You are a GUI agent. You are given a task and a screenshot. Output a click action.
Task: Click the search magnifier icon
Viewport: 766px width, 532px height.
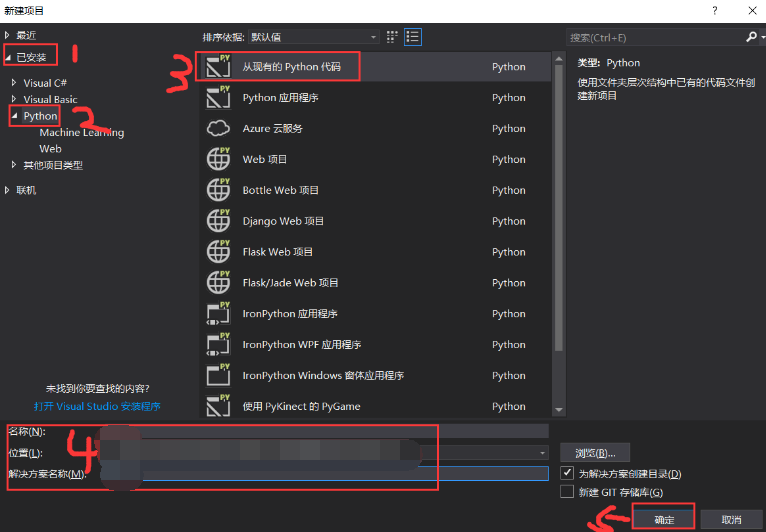tap(751, 37)
